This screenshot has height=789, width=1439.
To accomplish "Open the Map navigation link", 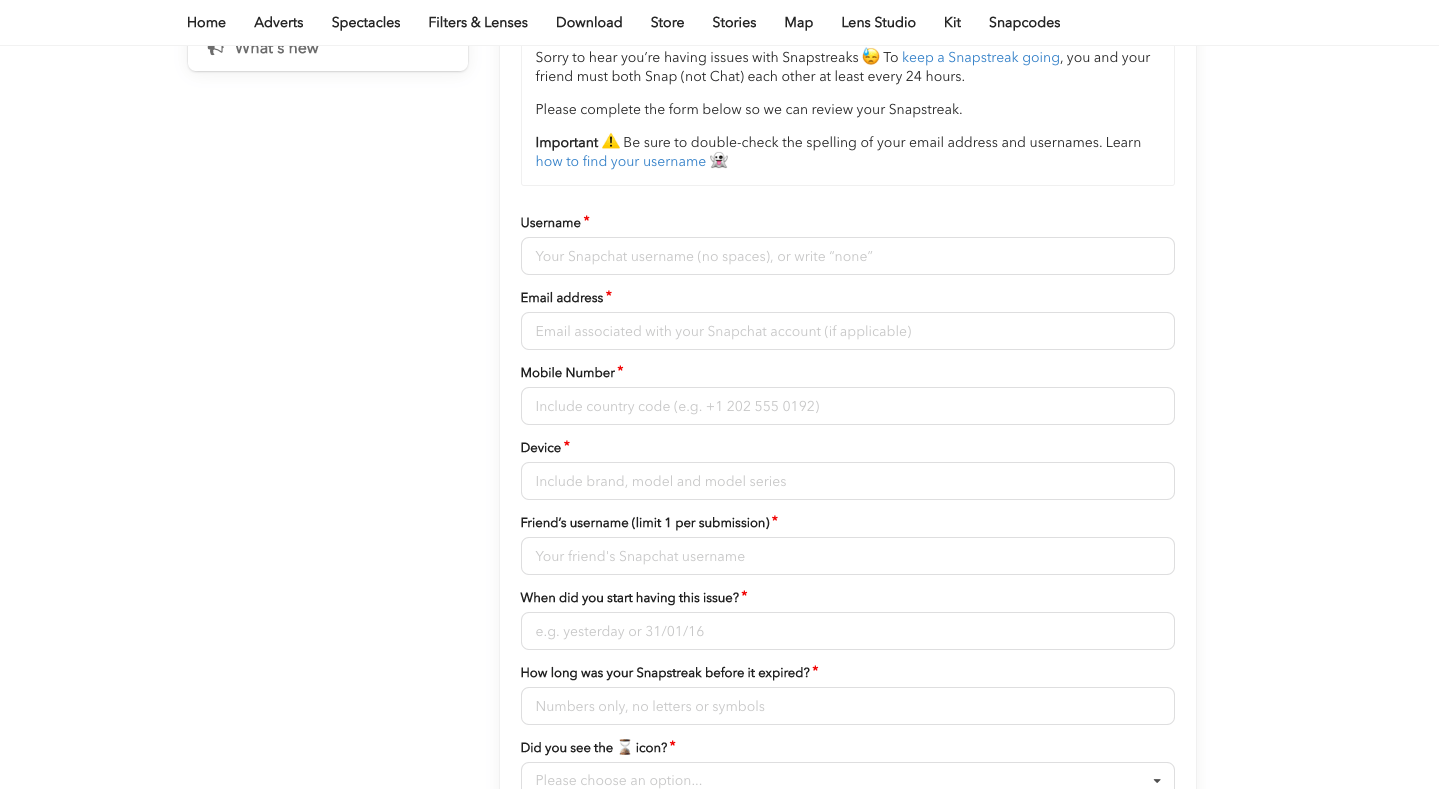I will click(798, 22).
